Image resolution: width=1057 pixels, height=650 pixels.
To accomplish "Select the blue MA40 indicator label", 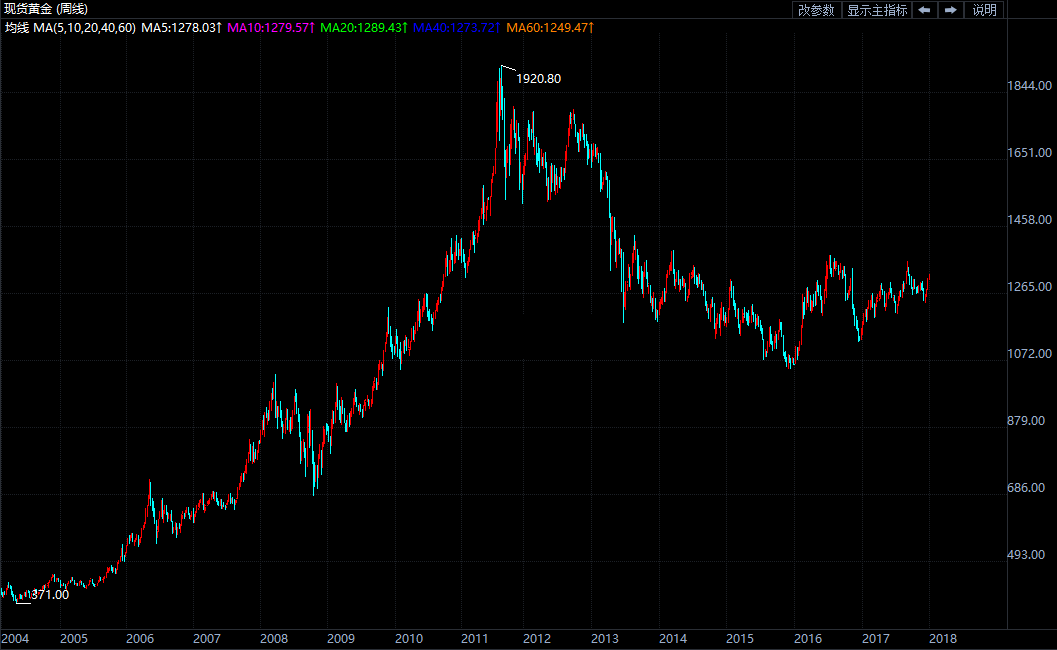I will pyautogui.click(x=457, y=28).
